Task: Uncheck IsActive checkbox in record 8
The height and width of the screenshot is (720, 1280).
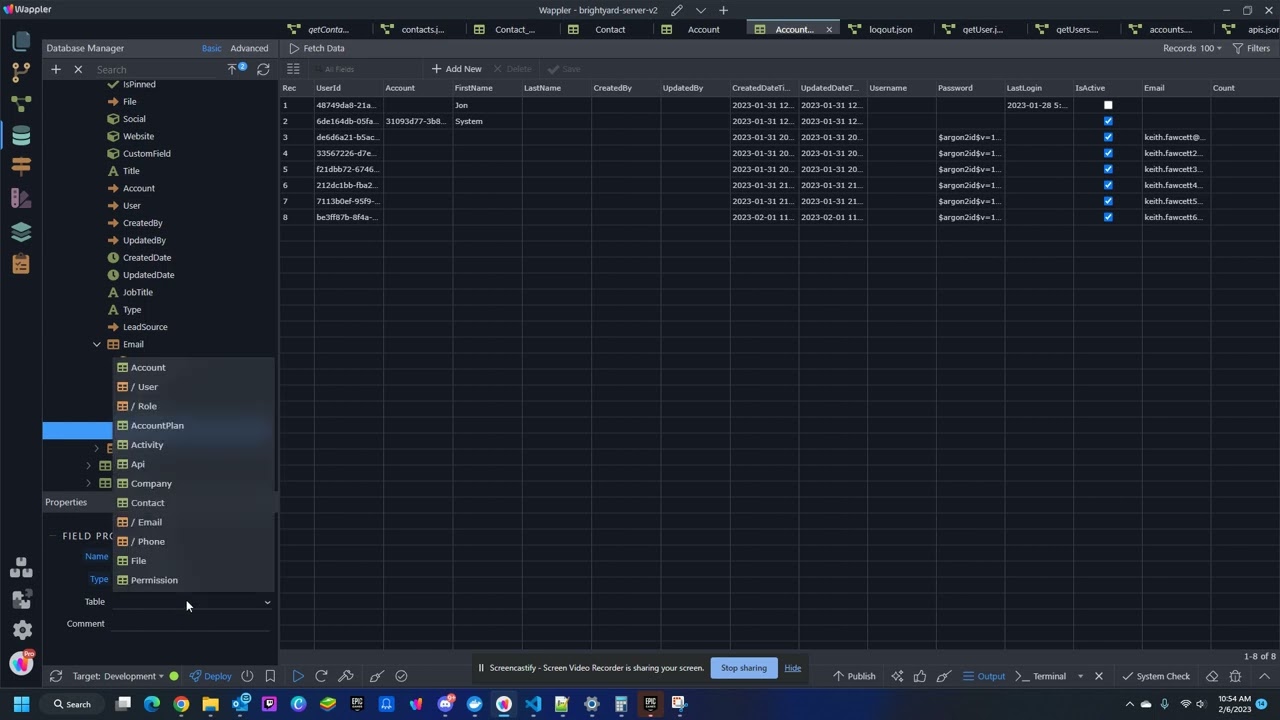Action: [1108, 217]
